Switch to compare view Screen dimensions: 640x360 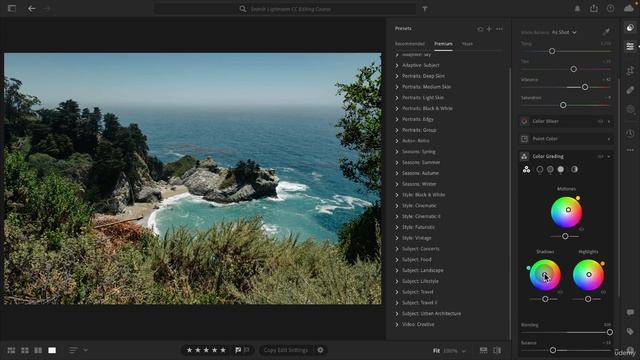pos(38,350)
